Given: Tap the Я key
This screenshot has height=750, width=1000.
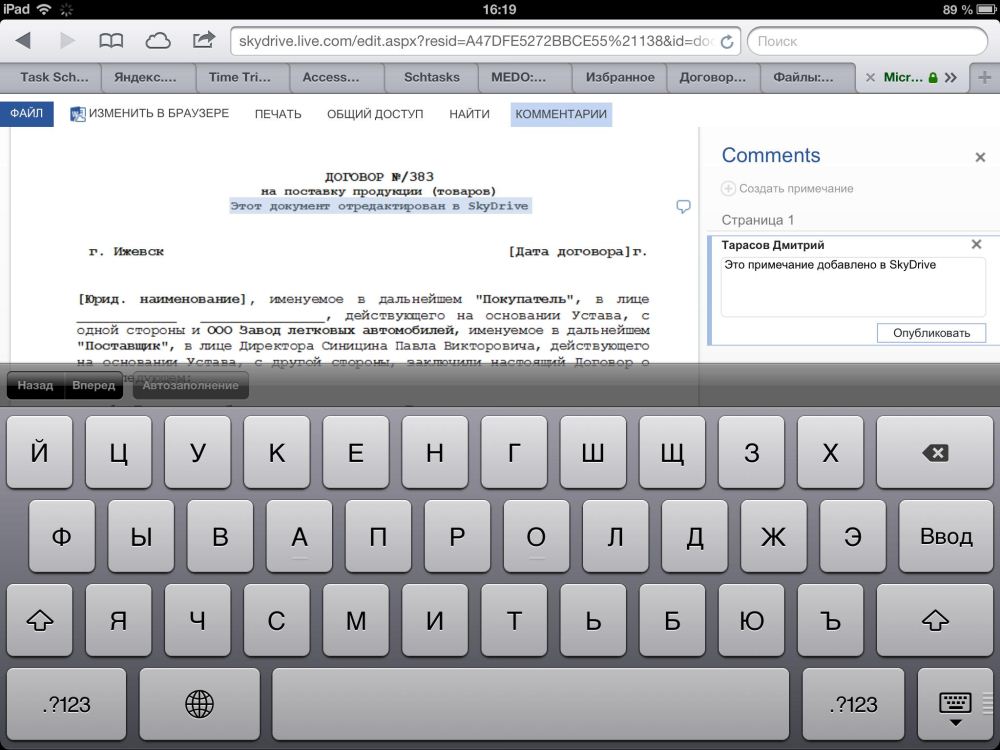Looking at the screenshot, I should coord(119,620).
